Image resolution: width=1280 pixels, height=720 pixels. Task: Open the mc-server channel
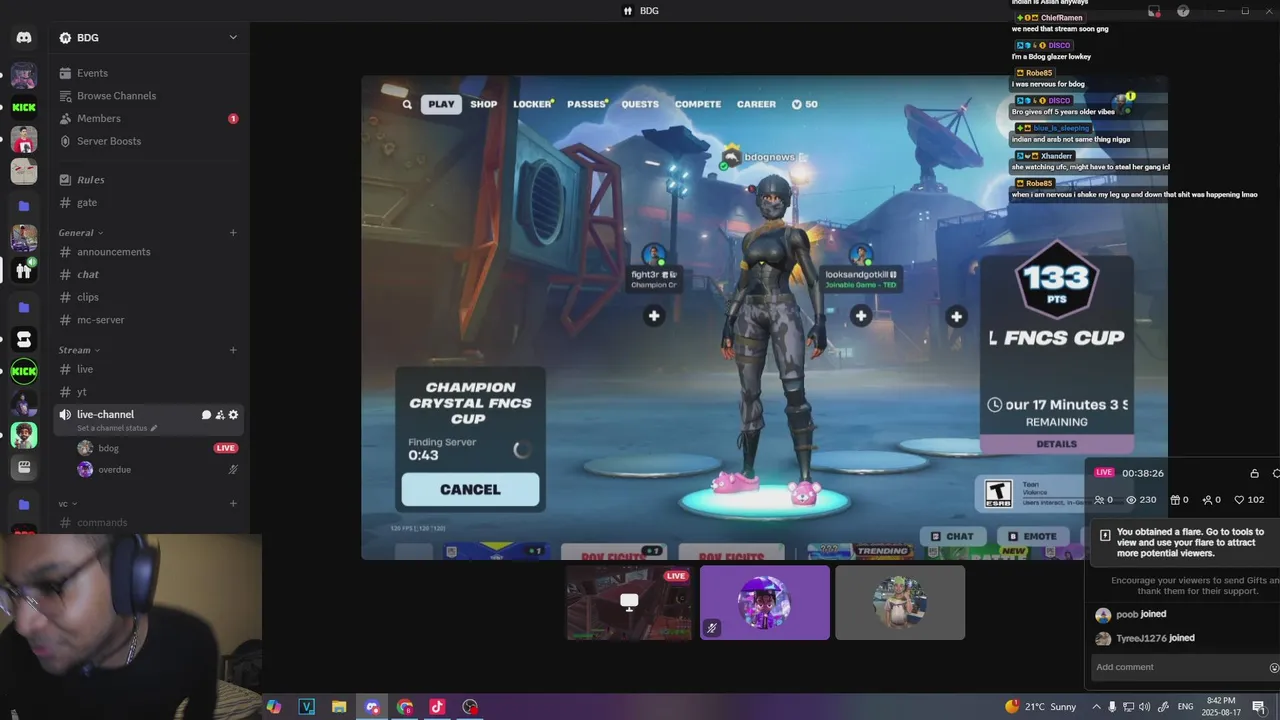[x=148, y=320]
